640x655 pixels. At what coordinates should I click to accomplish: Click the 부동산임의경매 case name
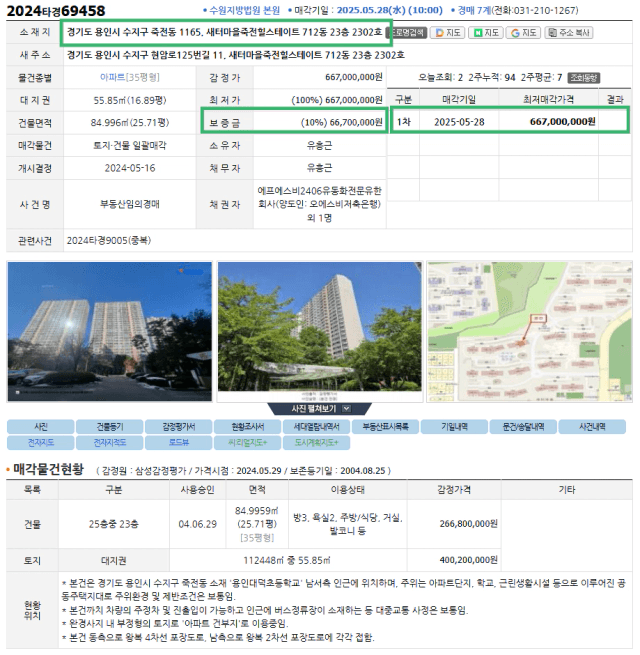click(130, 204)
